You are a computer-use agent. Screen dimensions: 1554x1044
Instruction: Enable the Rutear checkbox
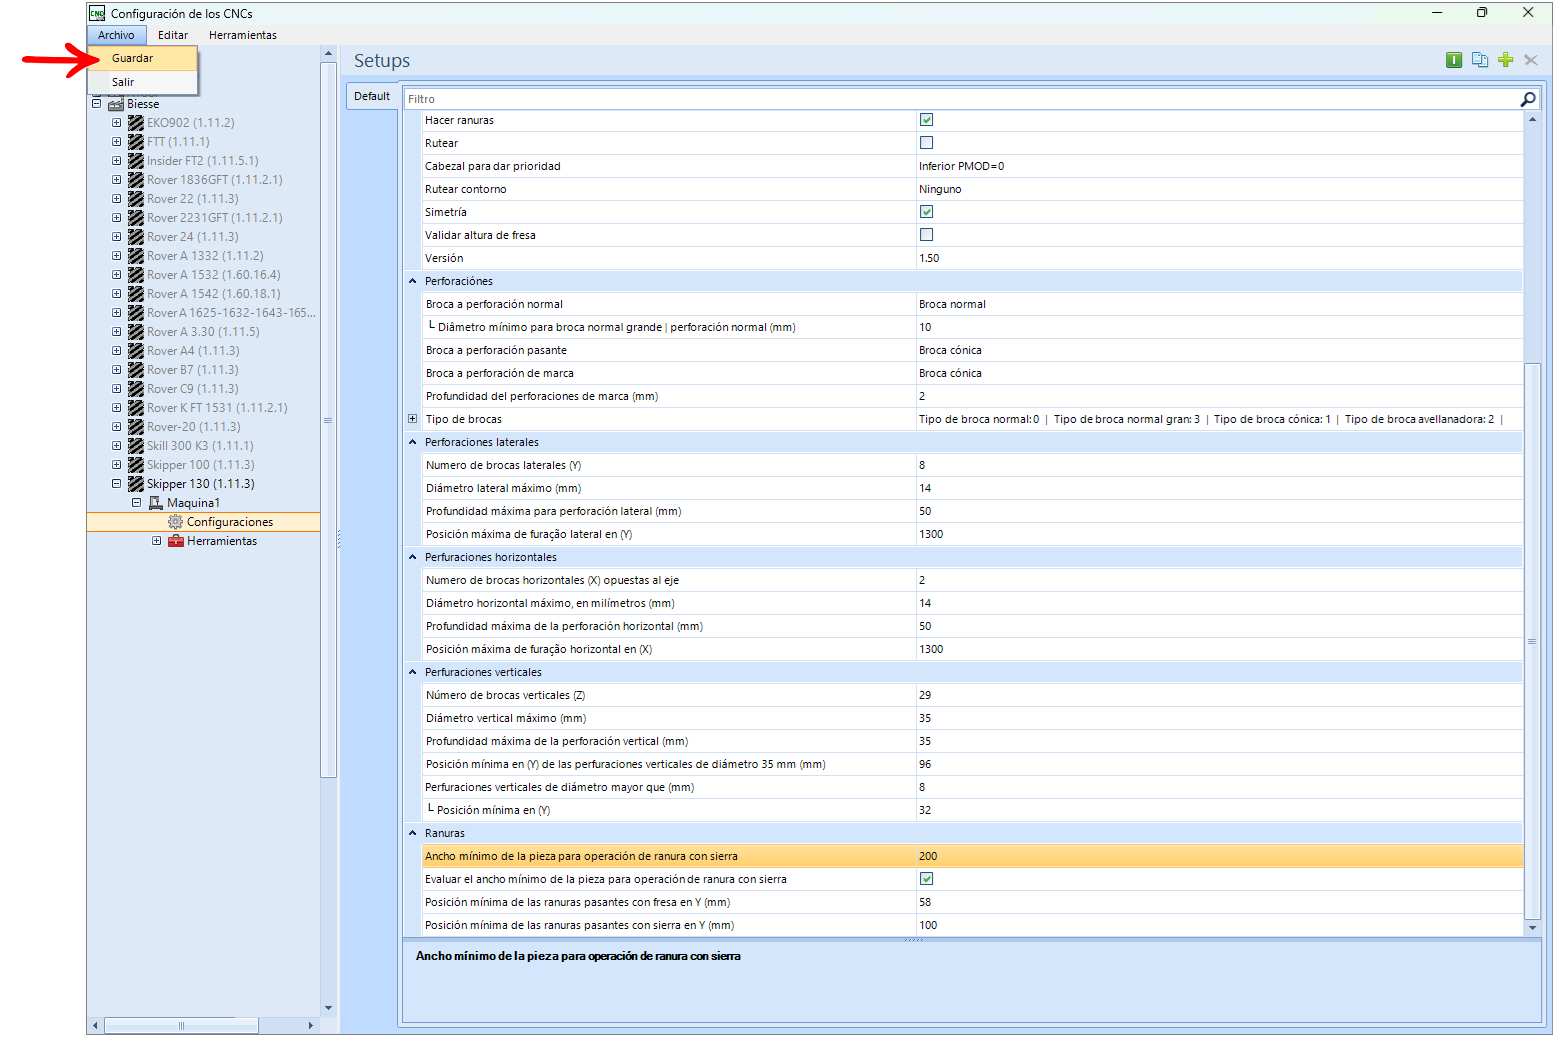926,143
